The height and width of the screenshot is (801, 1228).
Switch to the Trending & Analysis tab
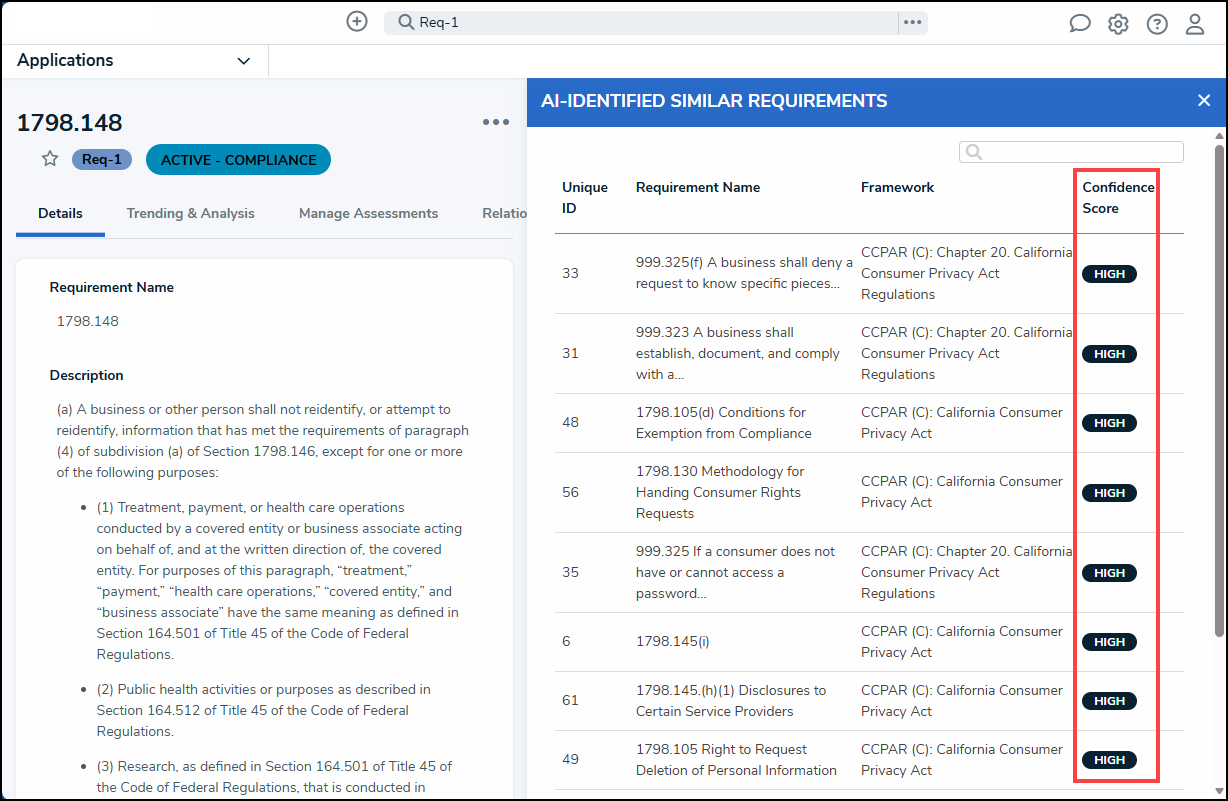[x=190, y=213]
